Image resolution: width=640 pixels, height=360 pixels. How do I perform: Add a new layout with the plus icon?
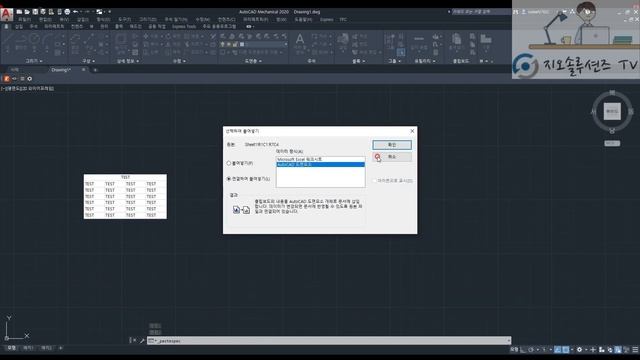(60, 348)
